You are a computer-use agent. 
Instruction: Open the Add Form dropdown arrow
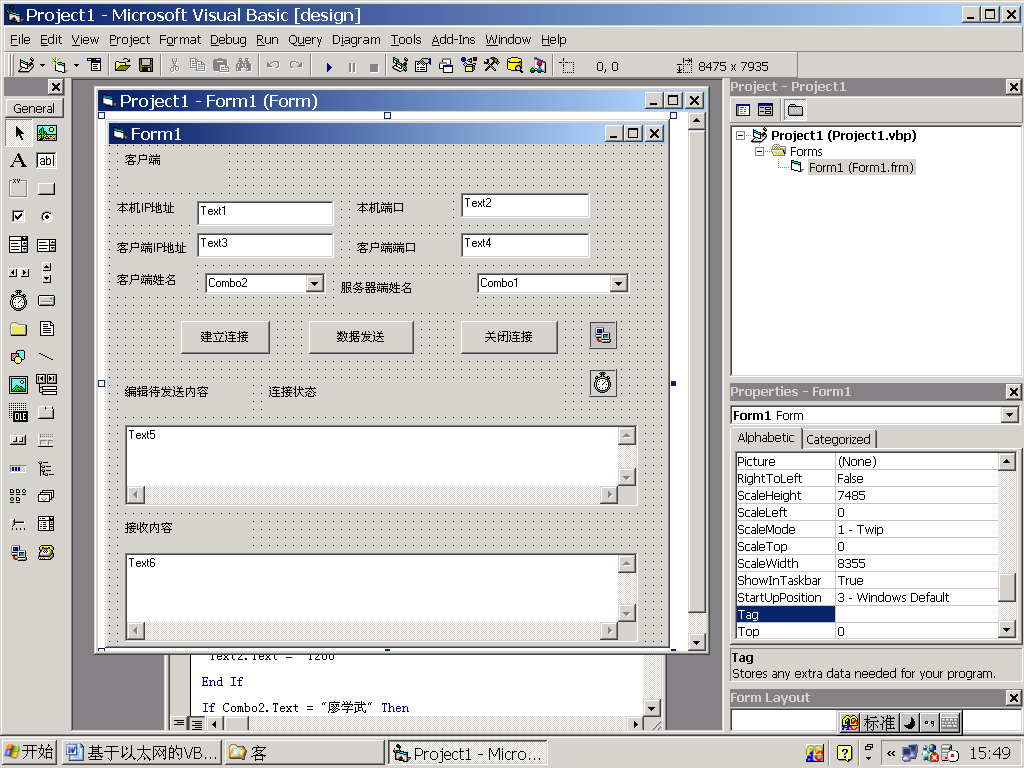[76, 65]
